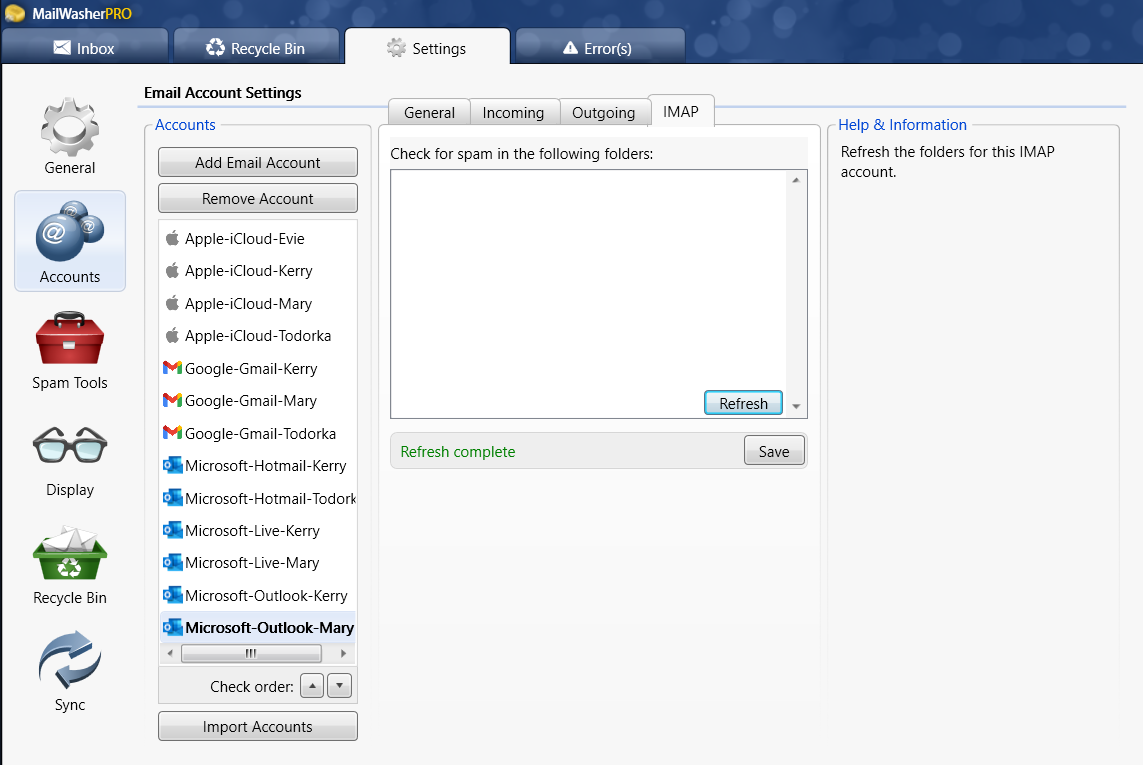Click accounts list scroll right arrow
This screenshot has height=765, width=1143.
[343, 653]
